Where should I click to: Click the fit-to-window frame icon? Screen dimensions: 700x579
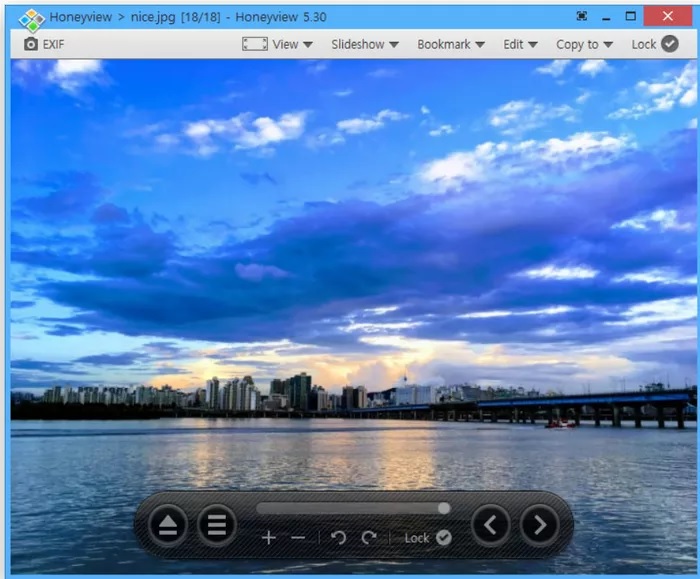tap(255, 44)
